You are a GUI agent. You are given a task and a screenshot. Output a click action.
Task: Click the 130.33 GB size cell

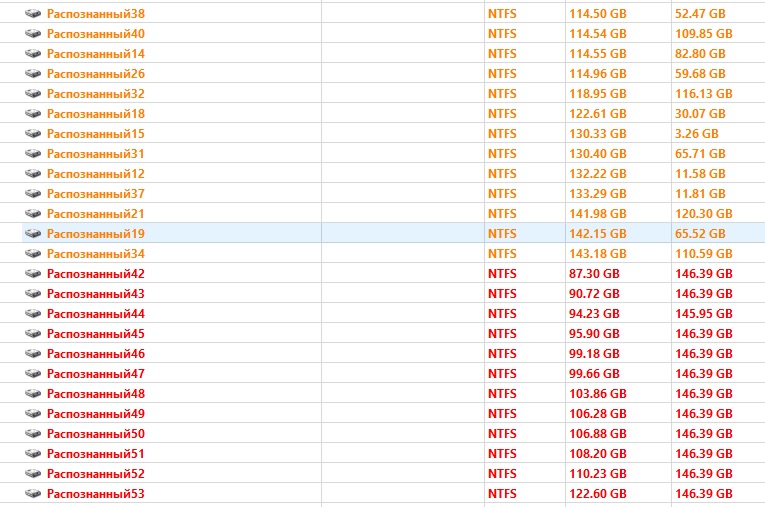pyautogui.click(x=596, y=134)
